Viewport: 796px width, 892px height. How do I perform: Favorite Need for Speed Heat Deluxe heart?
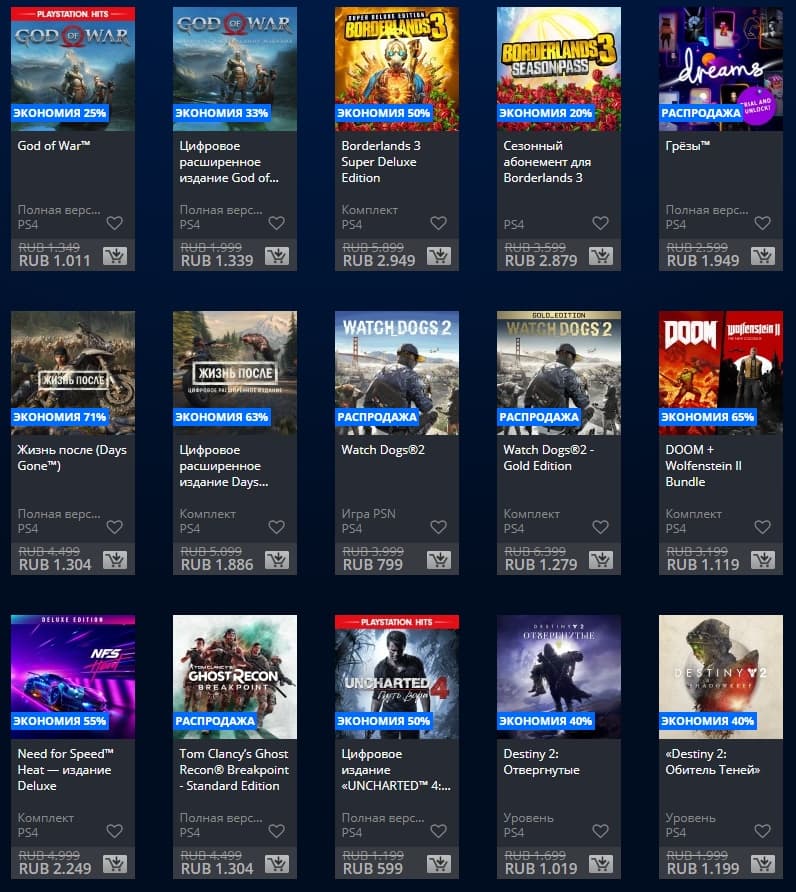pyautogui.click(x=114, y=831)
